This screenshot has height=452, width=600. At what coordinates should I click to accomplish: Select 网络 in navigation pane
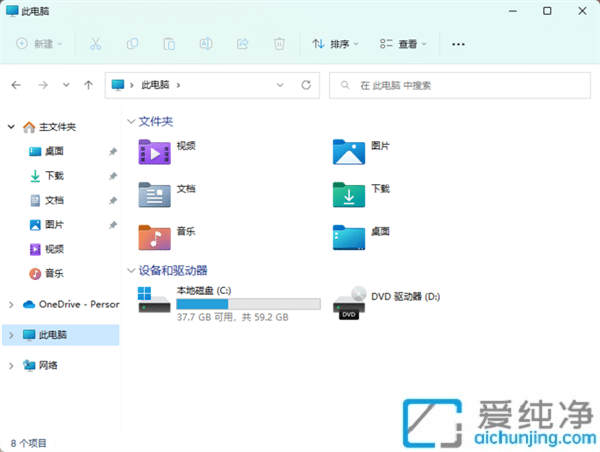pyautogui.click(x=40, y=365)
